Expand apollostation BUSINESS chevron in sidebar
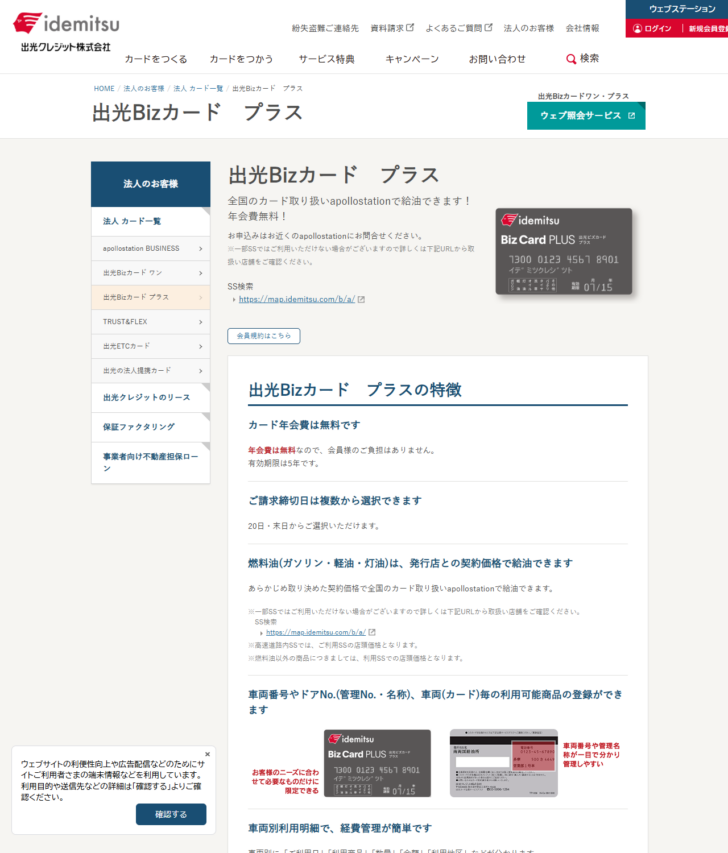Viewport: 728px width, 853px height. point(200,249)
